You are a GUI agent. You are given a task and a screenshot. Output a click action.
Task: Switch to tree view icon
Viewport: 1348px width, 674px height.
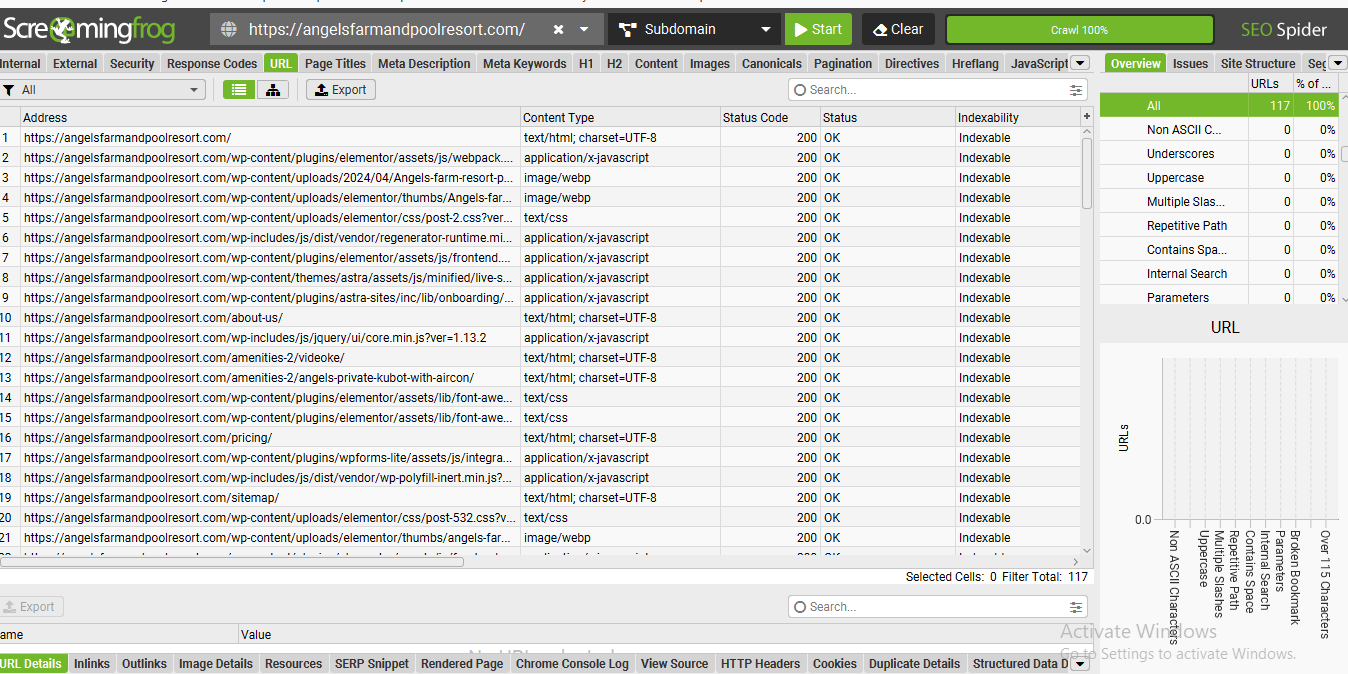click(x=272, y=90)
